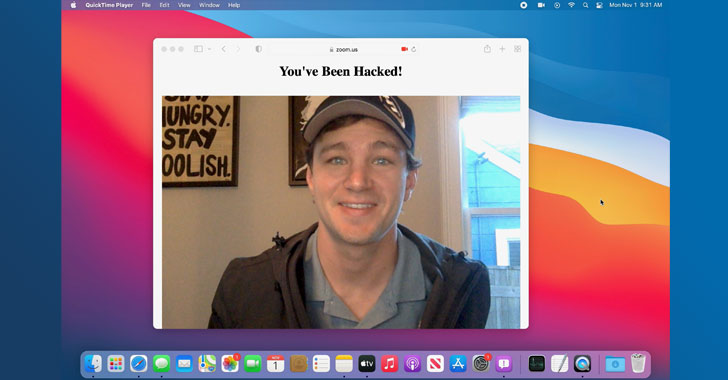Add a new tab with plus icon
The image size is (728, 380).
pos(502,49)
